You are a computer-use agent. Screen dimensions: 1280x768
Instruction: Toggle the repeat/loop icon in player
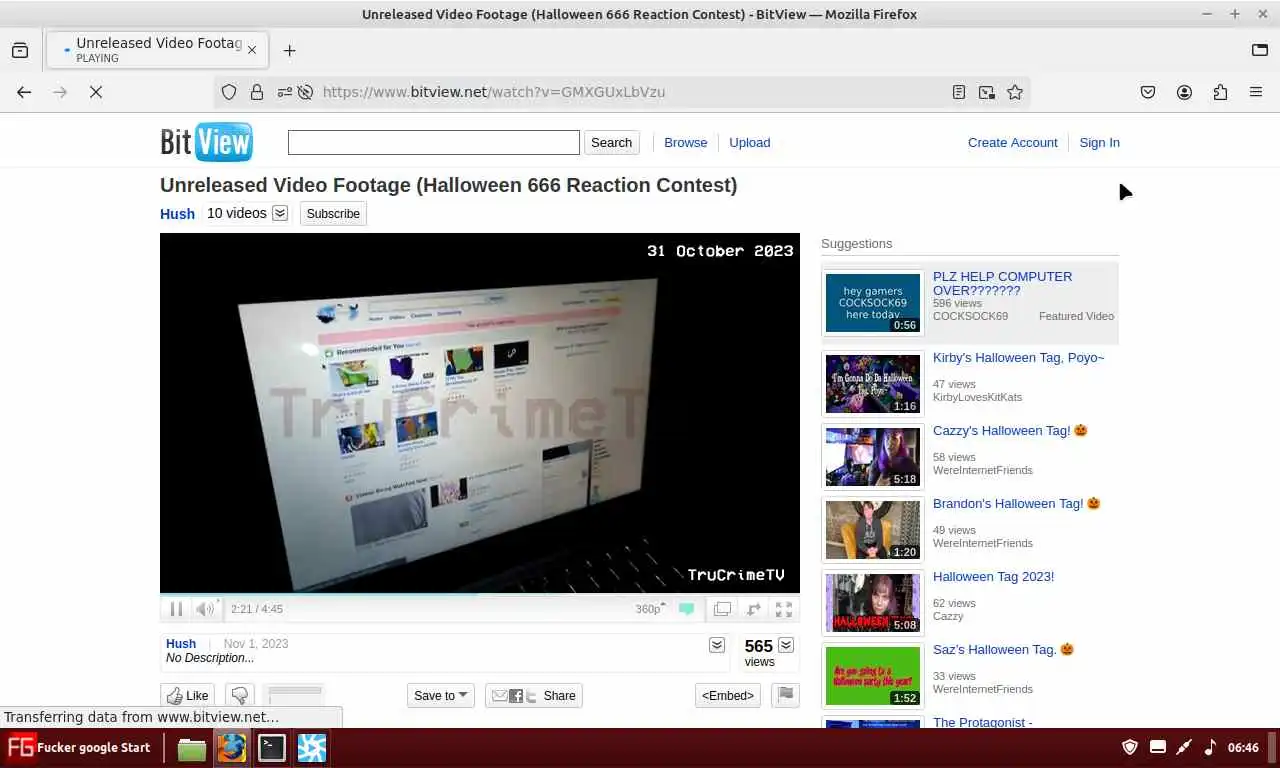[x=753, y=608]
